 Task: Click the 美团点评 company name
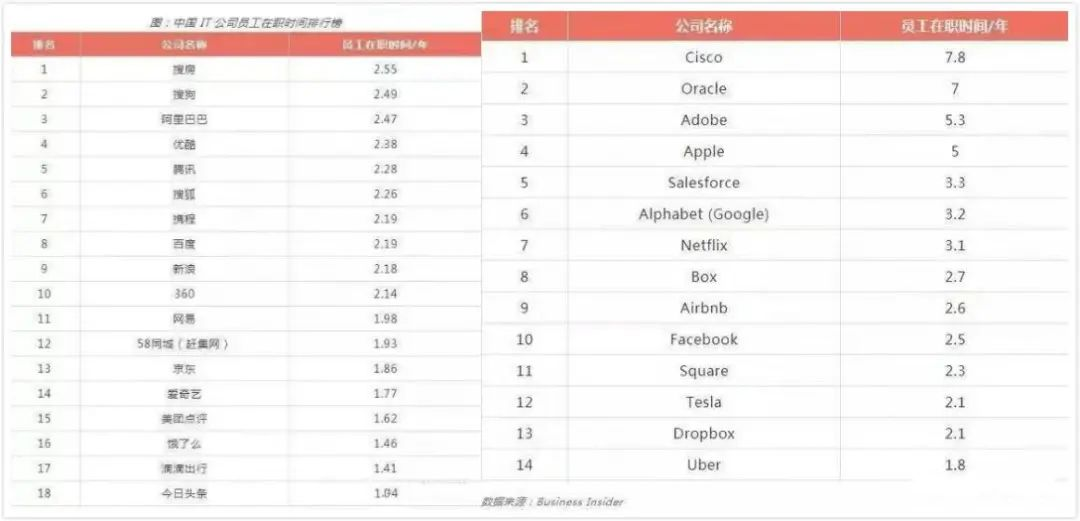[183, 418]
